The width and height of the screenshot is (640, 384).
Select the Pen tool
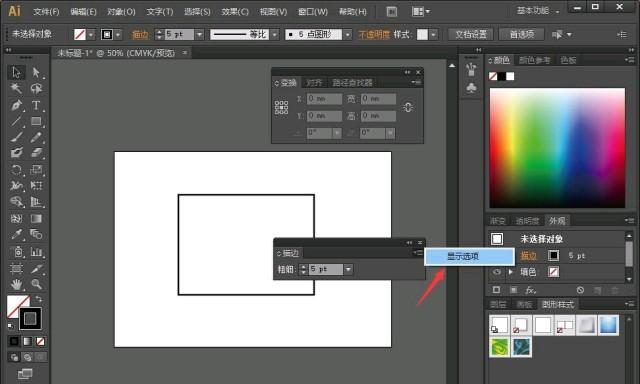(x=16, y=105)
